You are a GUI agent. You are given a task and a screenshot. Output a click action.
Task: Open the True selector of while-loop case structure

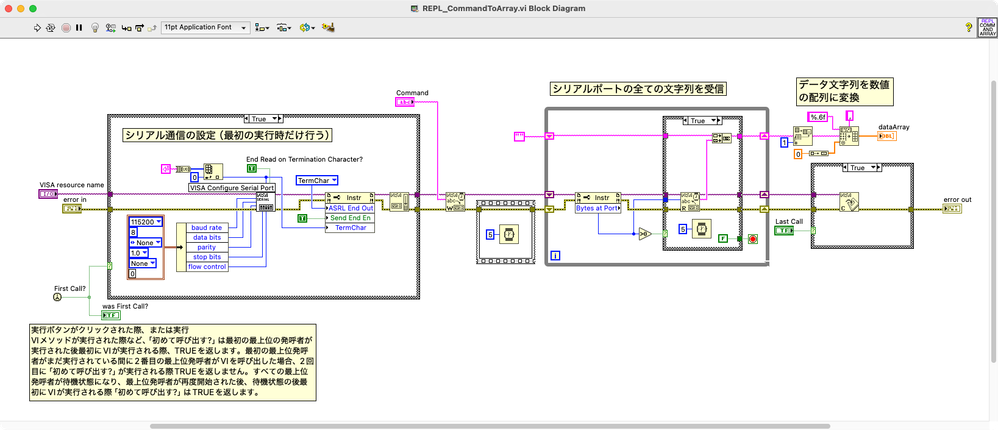pyautogui.click(x=702, y=120)
